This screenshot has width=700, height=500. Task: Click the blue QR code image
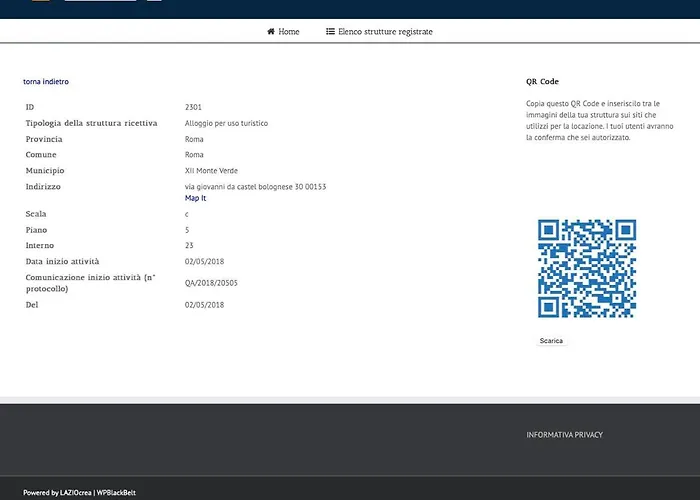(587, 268)
